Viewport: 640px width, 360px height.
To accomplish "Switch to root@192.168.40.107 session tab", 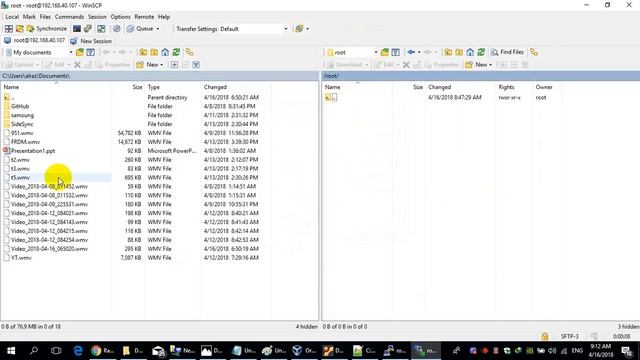I will click(35, 41).
